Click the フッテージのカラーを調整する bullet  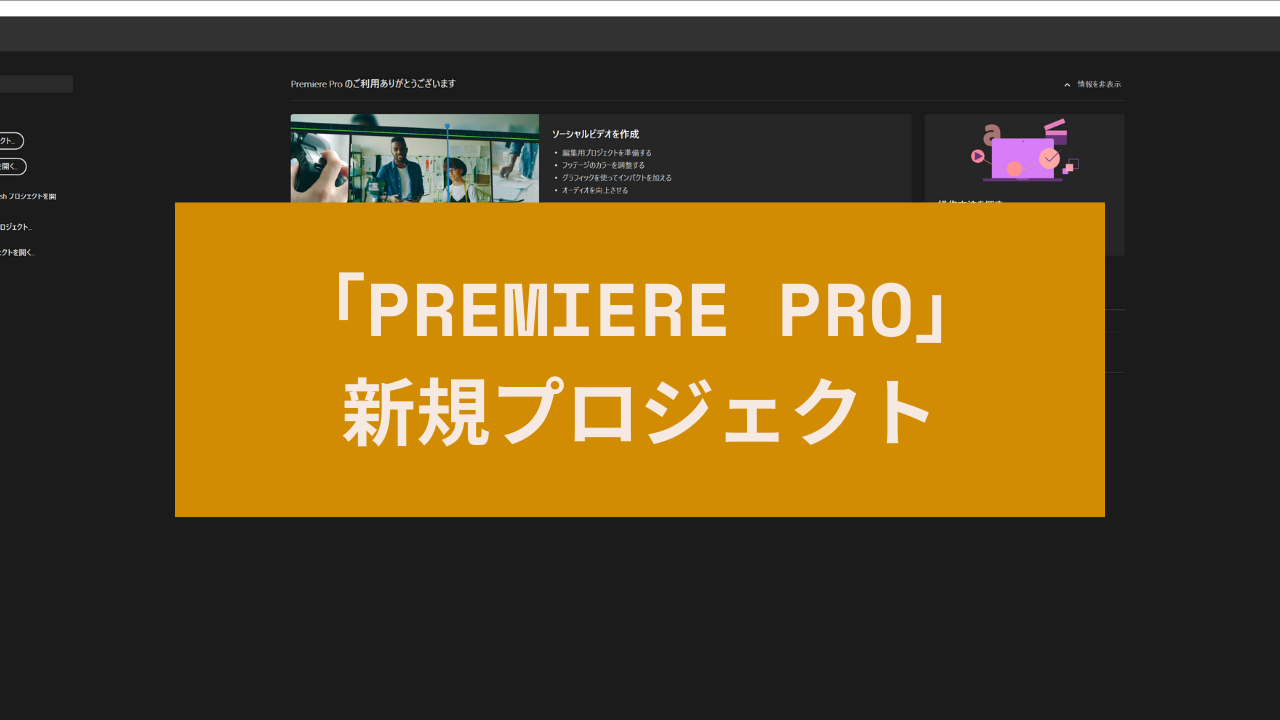point(603,165)
